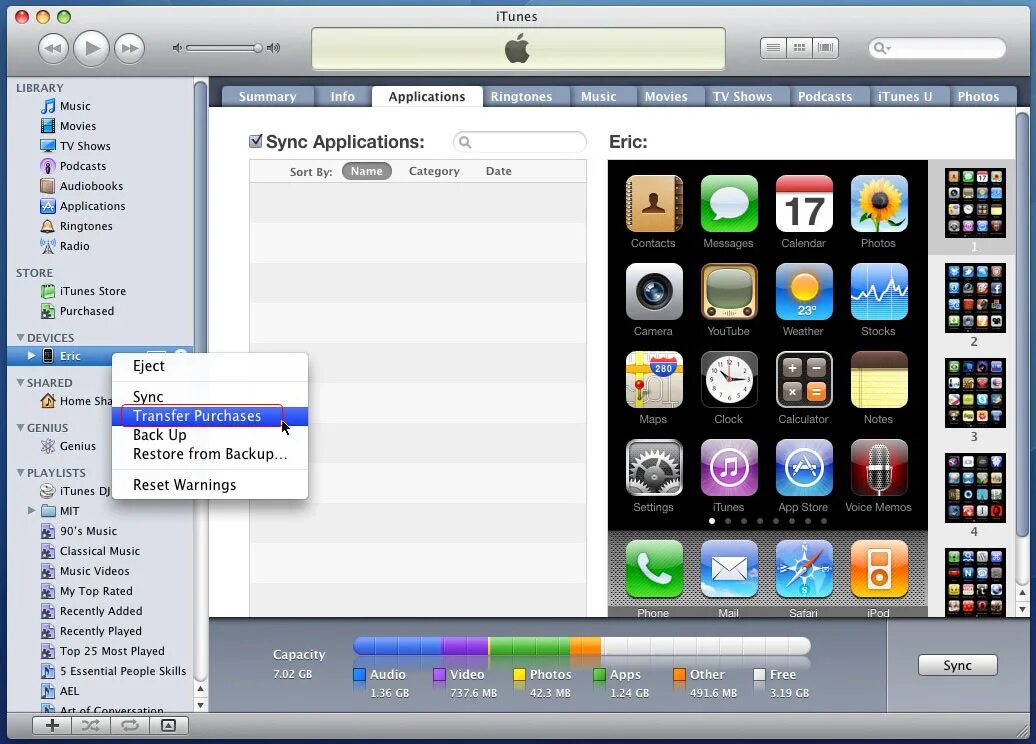Sort applications by Date
This screenshot has width=1036, height=744.
point(499,171)
